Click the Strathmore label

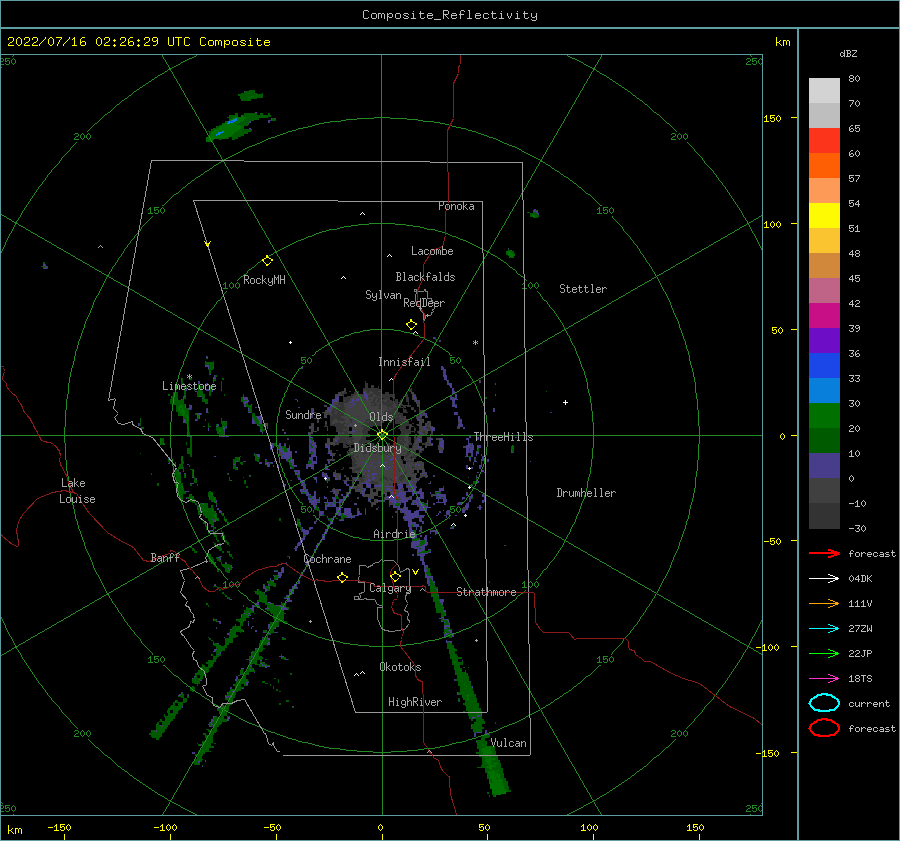[486, 592]
